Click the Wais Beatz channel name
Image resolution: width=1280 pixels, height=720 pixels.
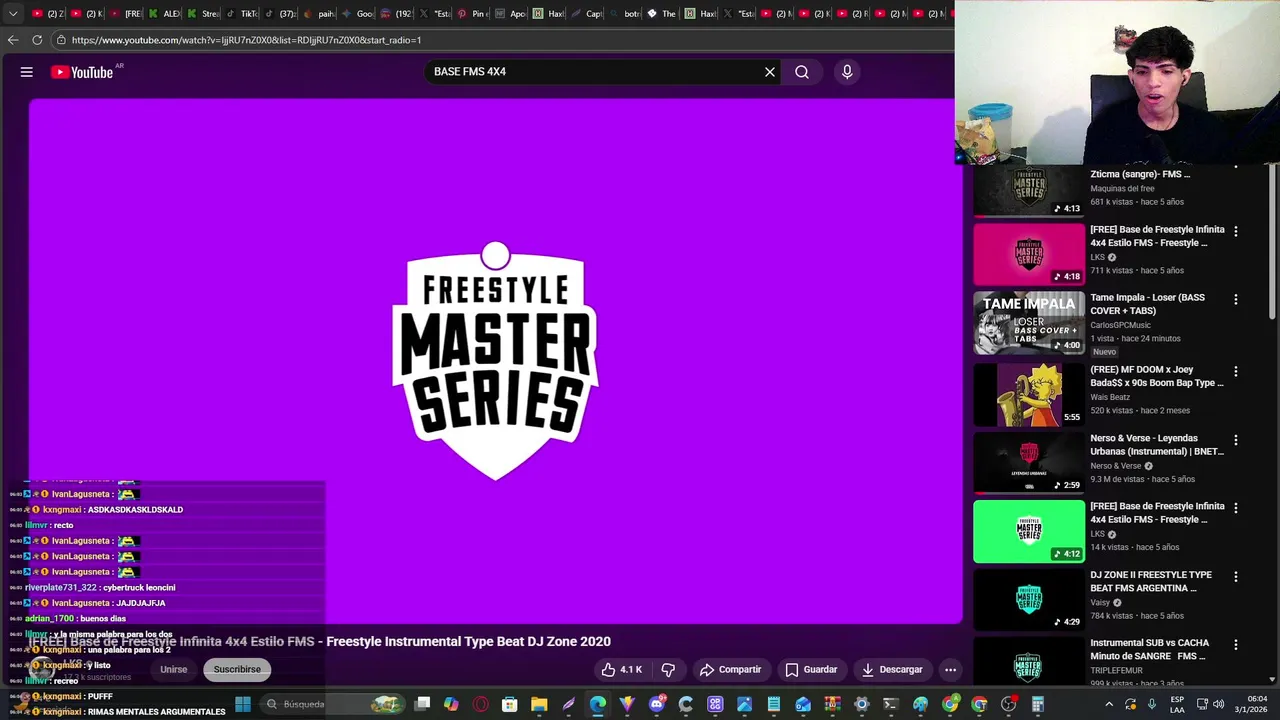point(1110,397)
